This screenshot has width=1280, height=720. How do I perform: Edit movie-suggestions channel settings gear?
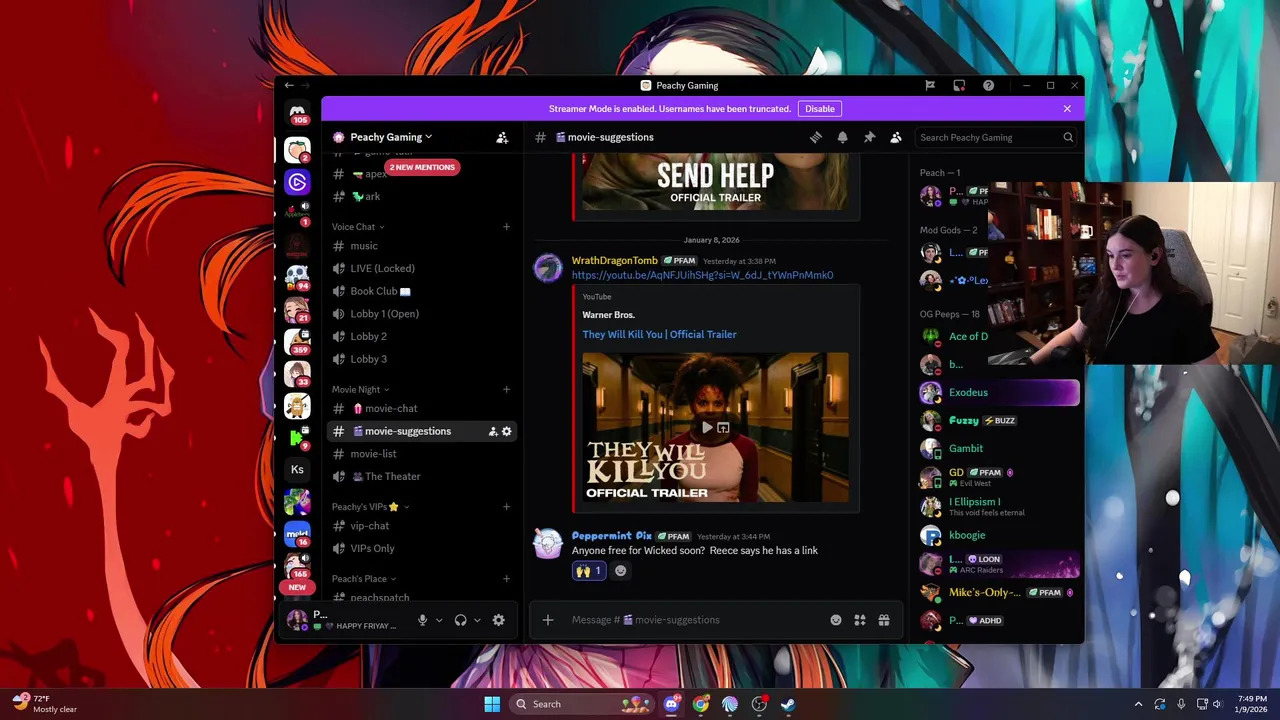pos(506,431)
